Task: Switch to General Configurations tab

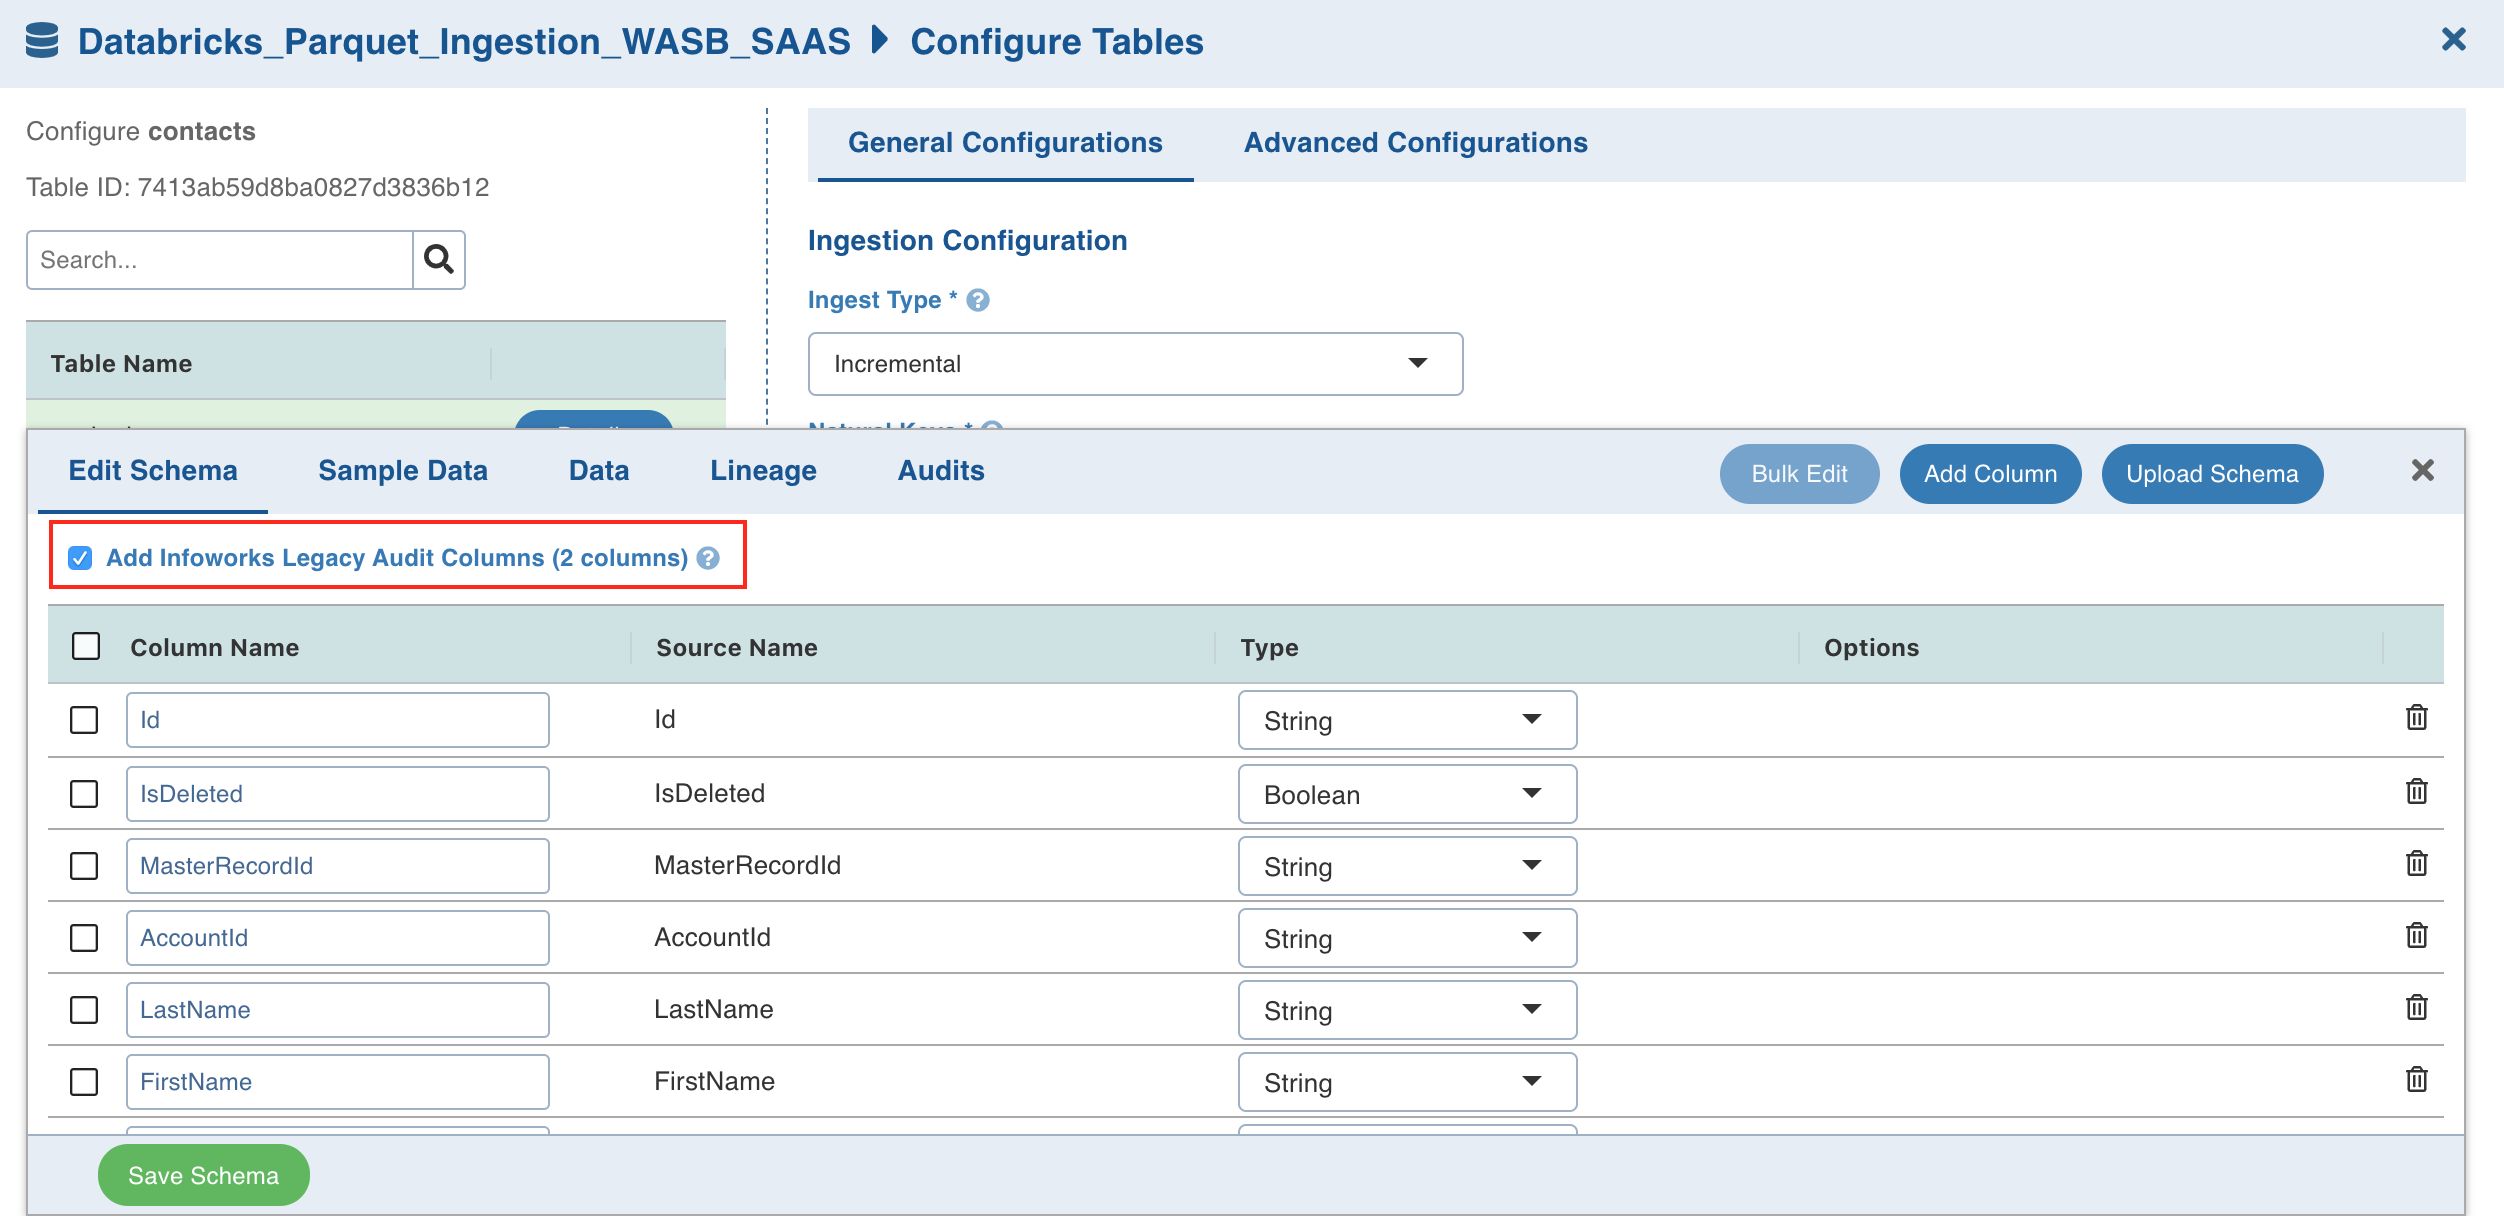Action: (1005, 143)
